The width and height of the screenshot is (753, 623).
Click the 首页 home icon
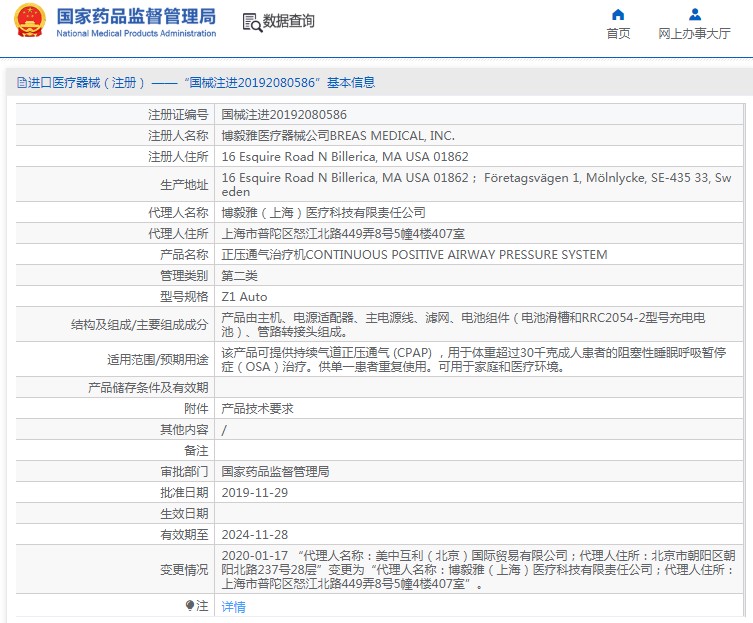618,15
